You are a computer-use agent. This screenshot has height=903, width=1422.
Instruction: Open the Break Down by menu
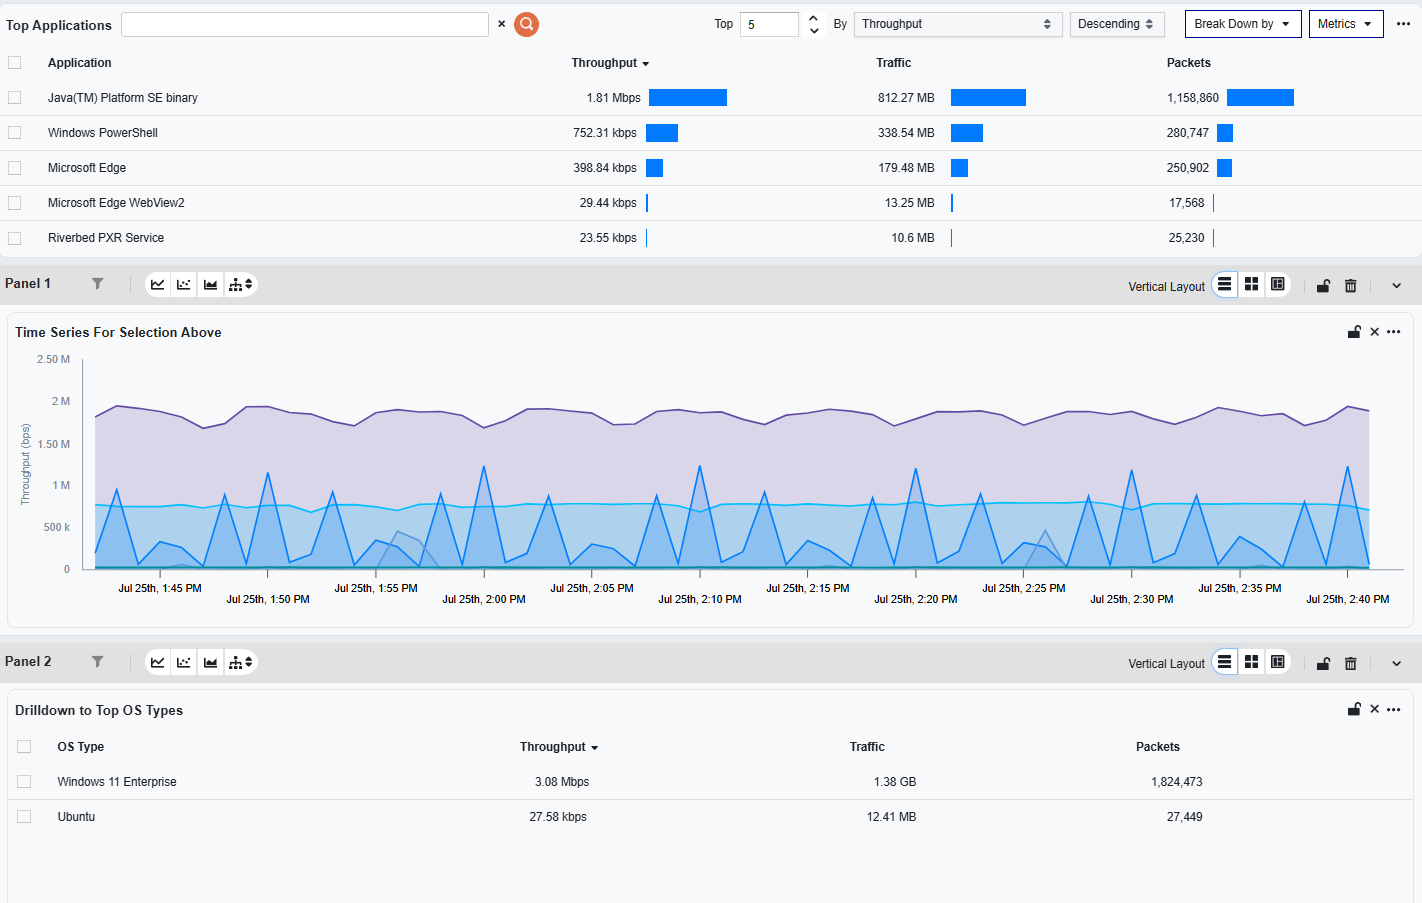click(1241, 24)
